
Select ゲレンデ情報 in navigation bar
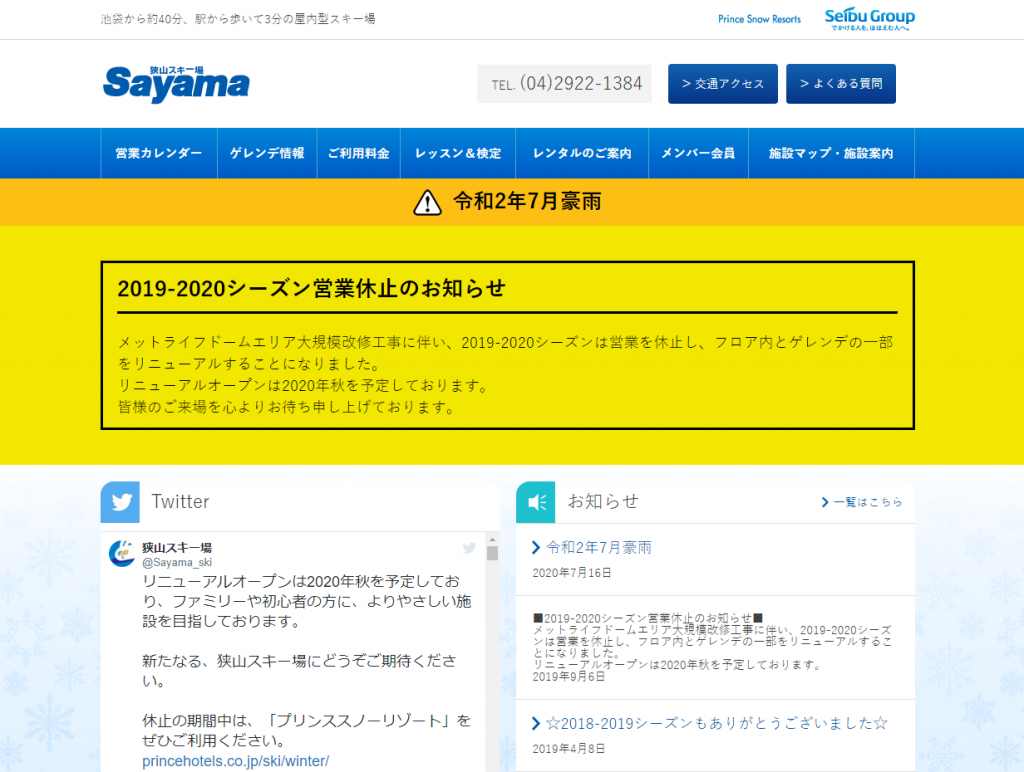(267, 154)
